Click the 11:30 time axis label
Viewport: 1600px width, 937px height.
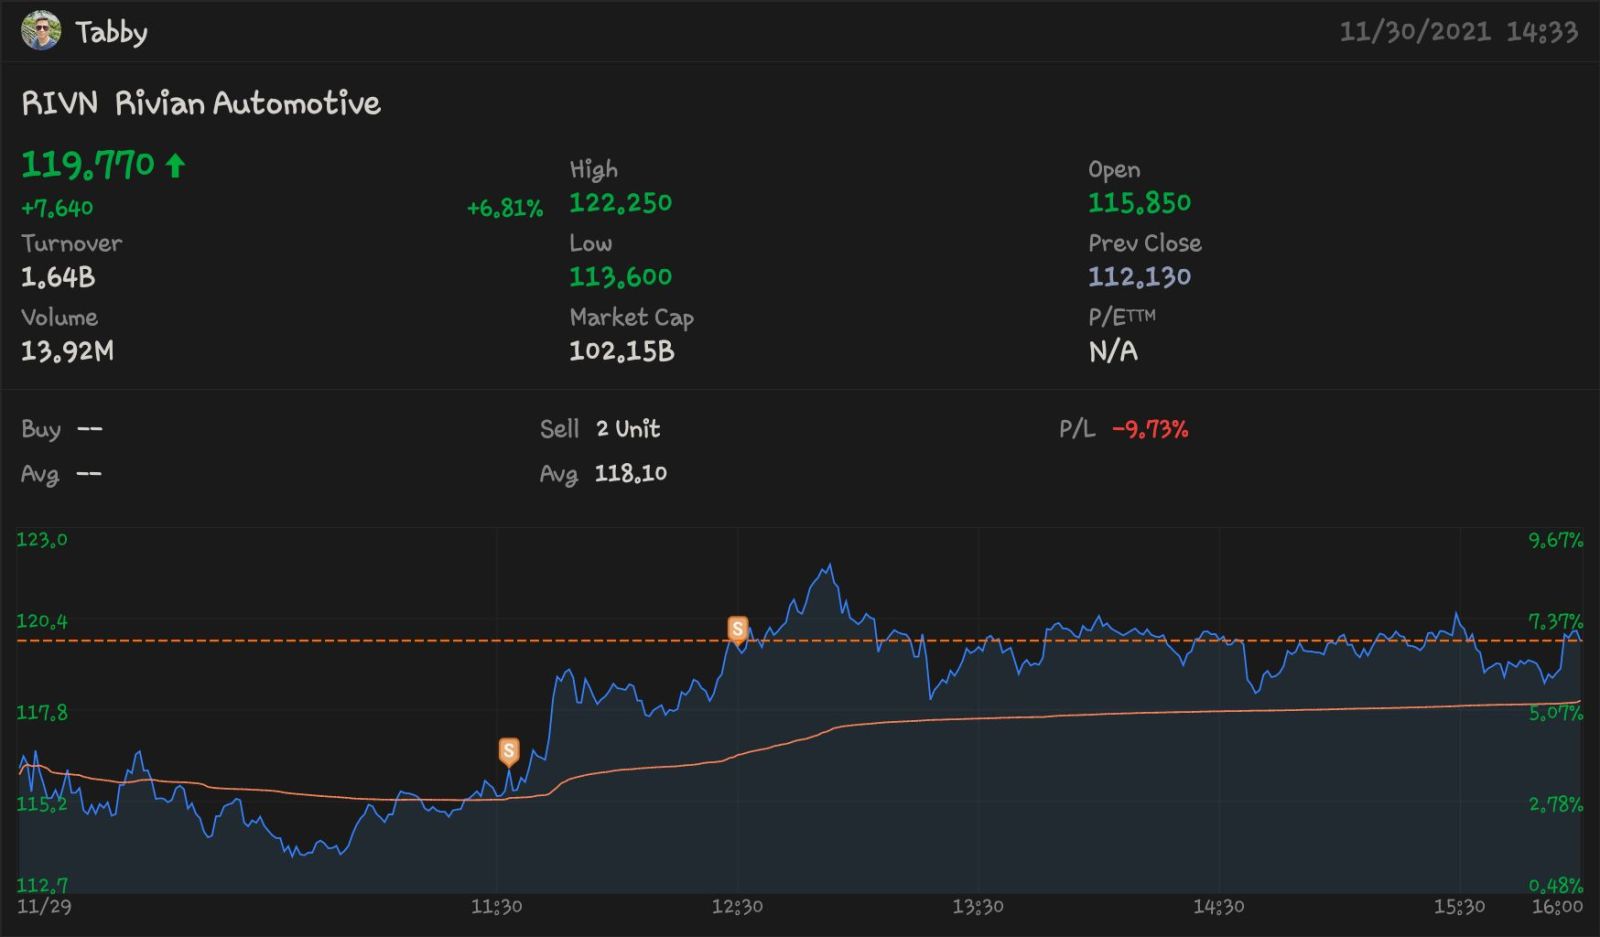pos(497,907)
